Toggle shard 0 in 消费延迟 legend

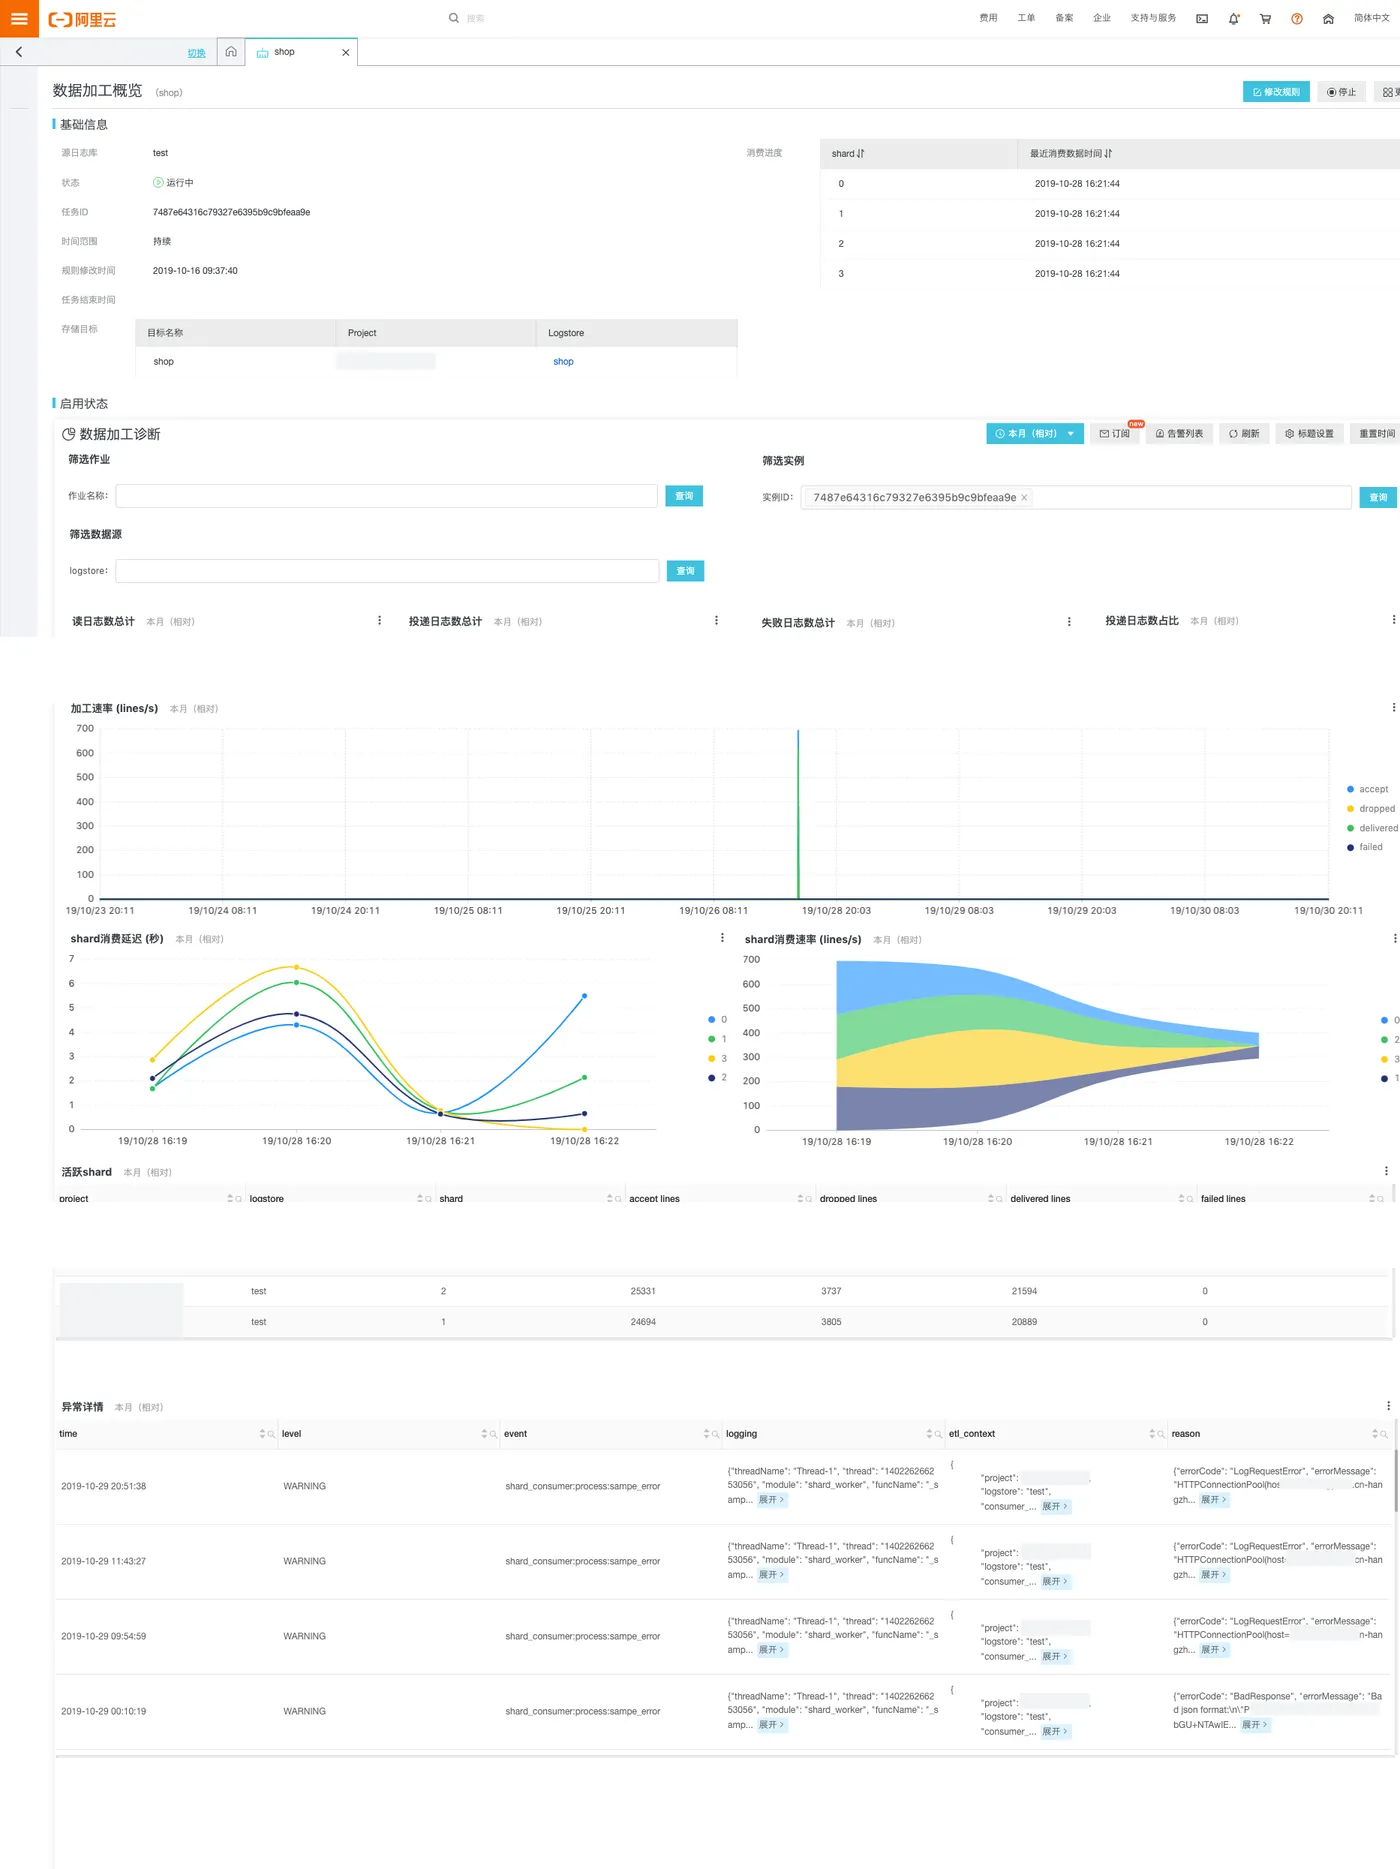717,1020
